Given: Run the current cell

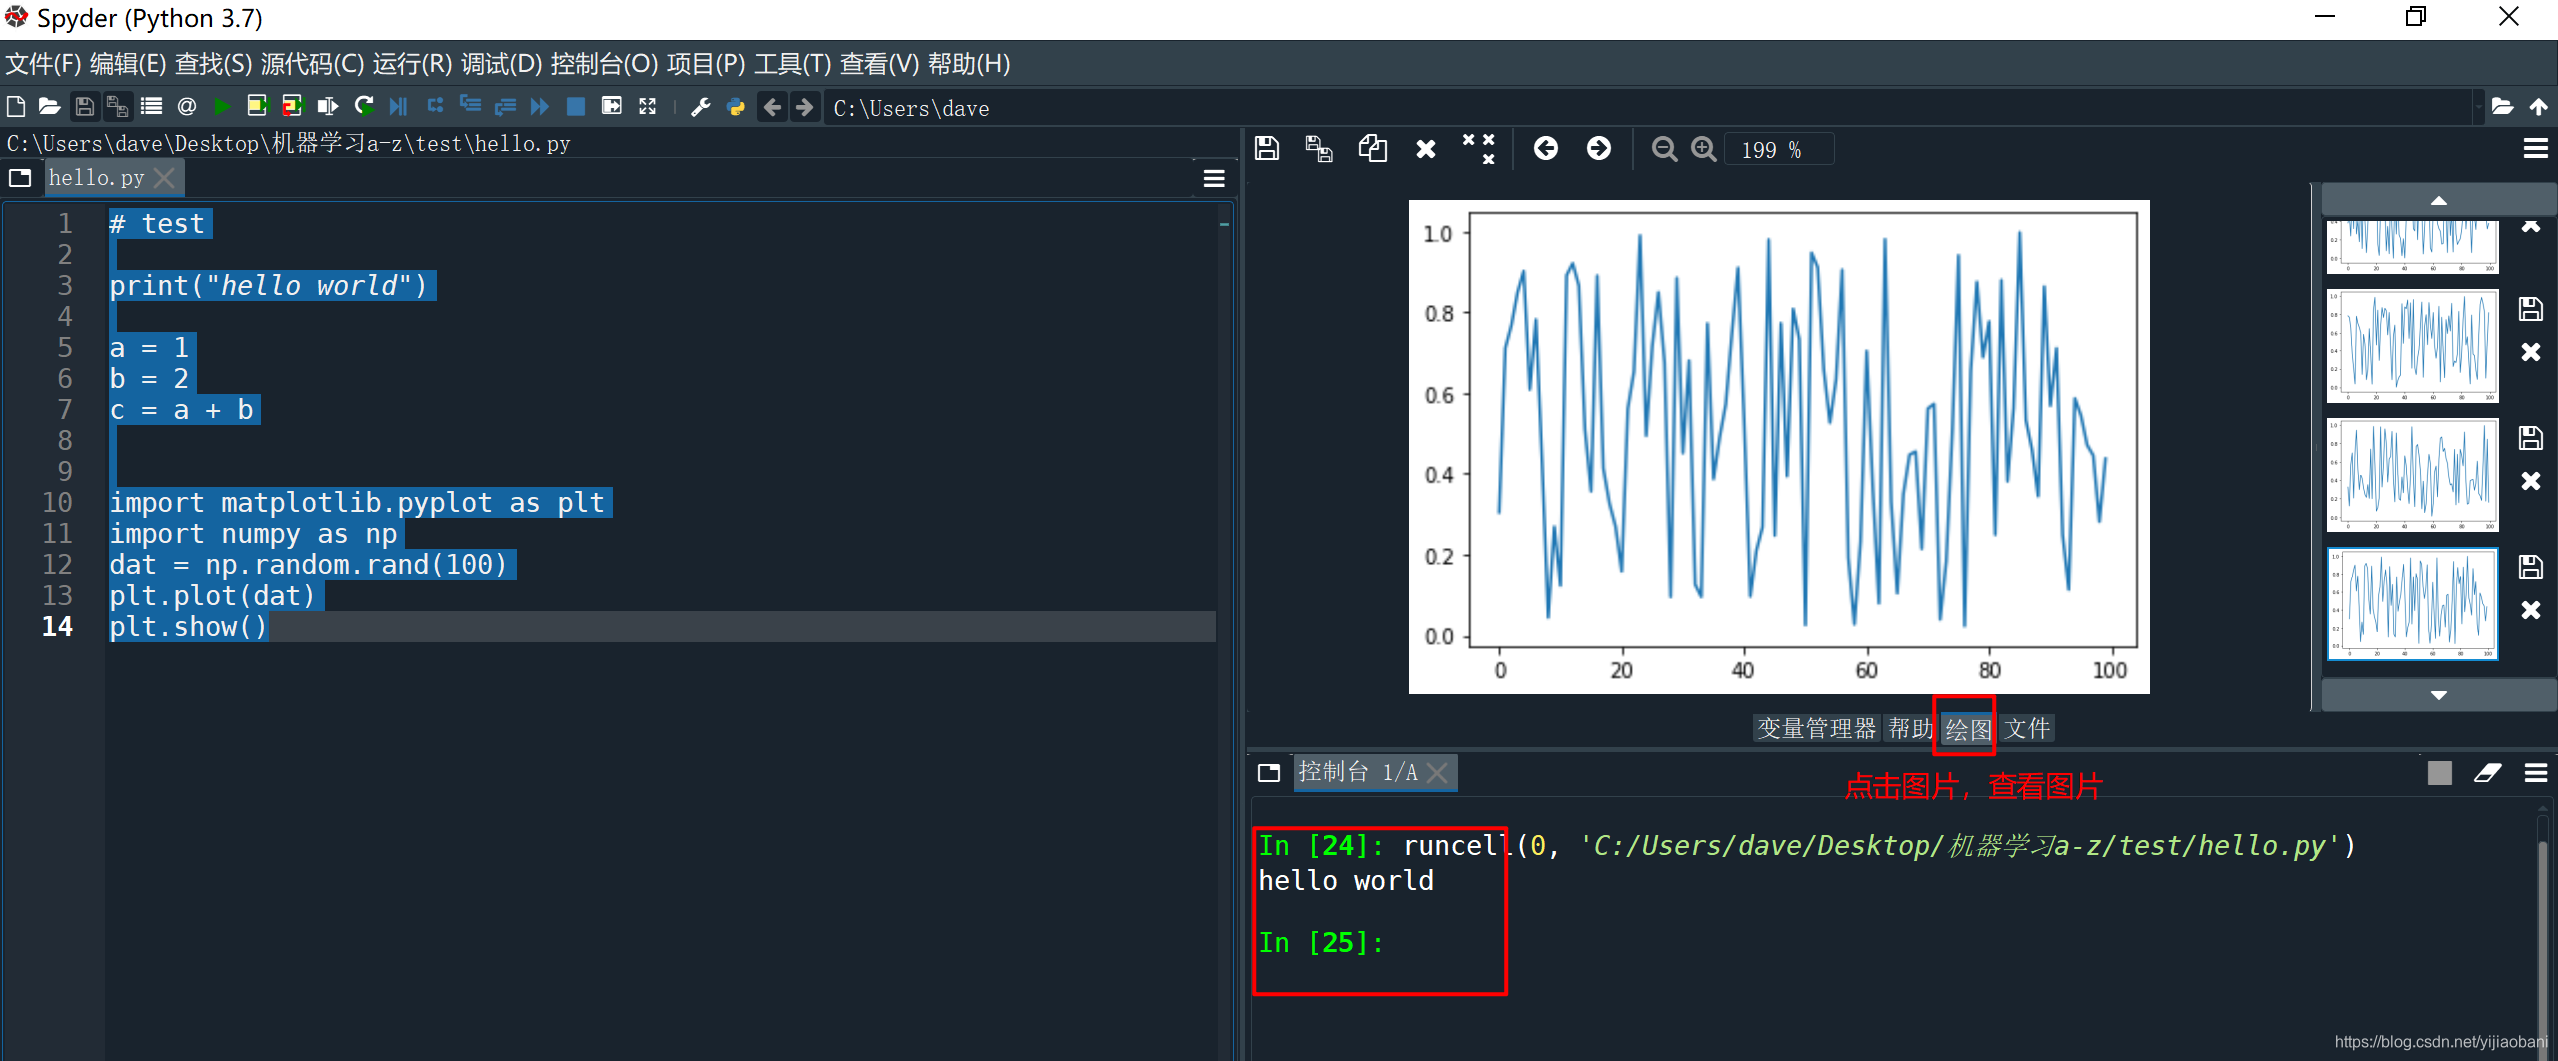Looking at the screenshot, I should [x=258, y=107].
